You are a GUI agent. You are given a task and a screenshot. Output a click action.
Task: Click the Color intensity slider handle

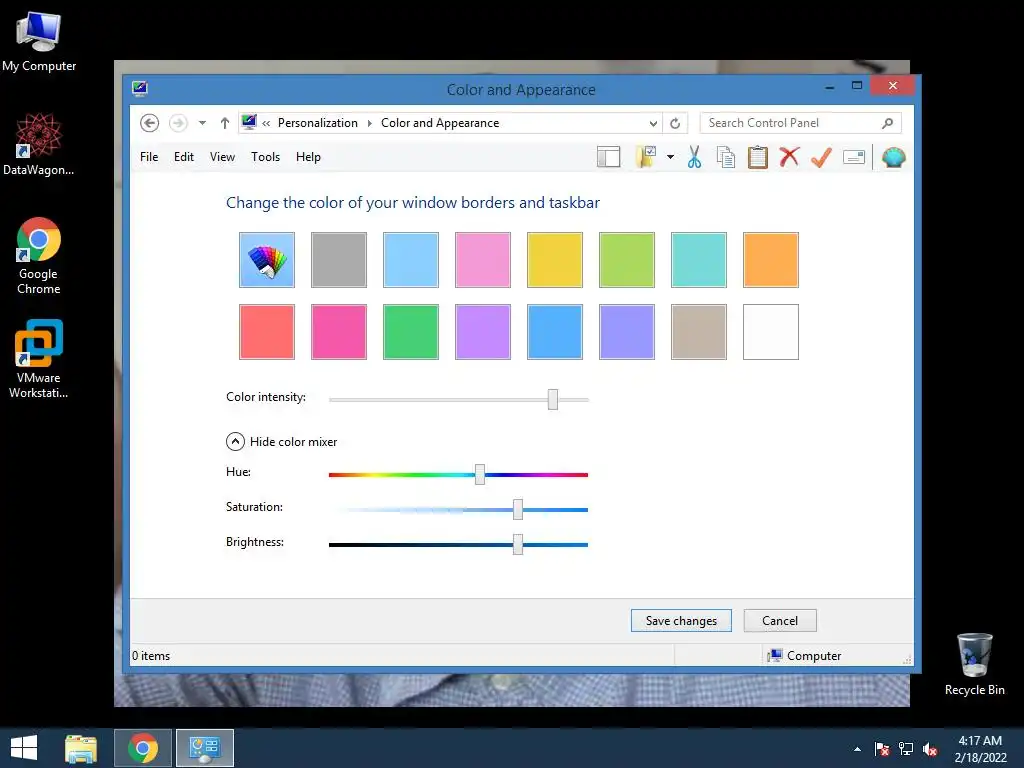click(553, 399)
